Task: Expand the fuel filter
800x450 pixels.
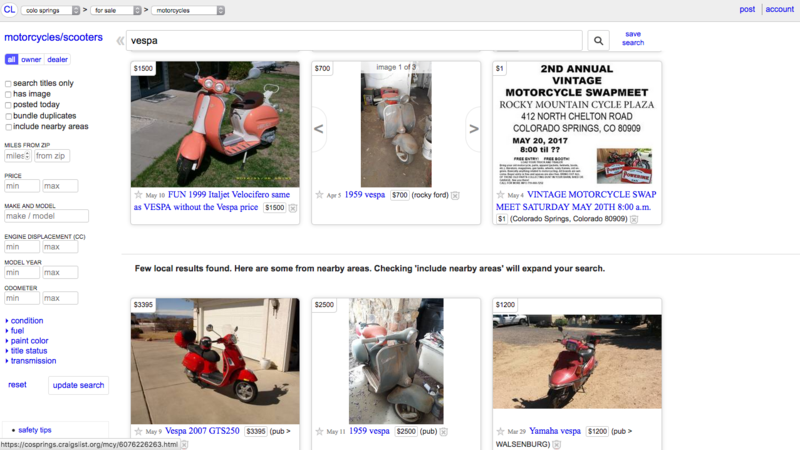Action: (x=15, y=331)
